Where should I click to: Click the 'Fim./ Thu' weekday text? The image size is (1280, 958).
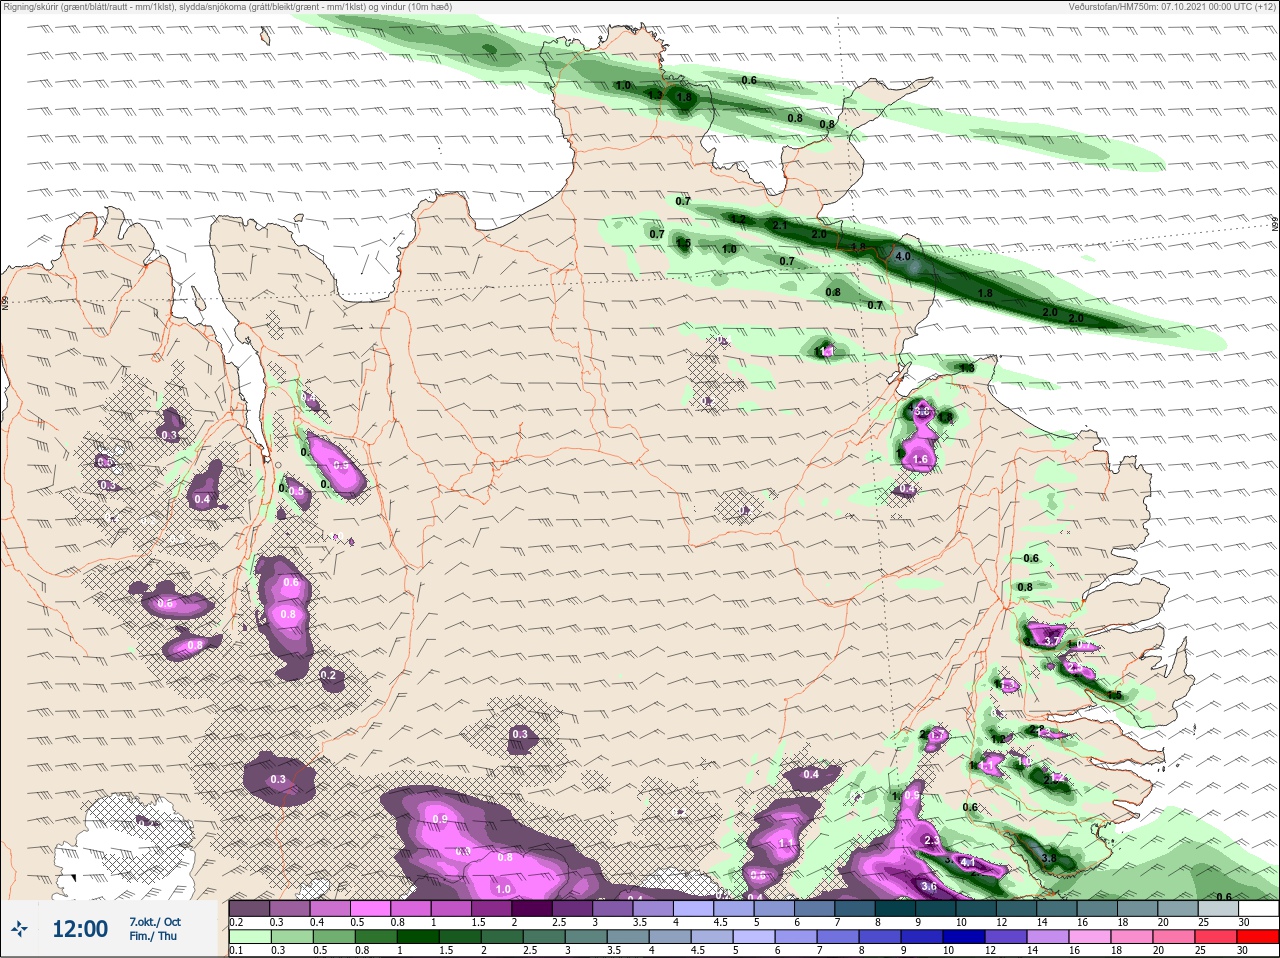(153, 936)
